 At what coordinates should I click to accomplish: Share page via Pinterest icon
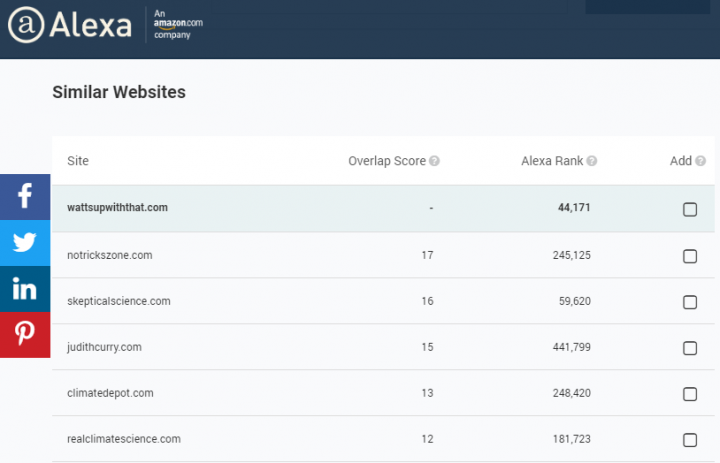pos(25,335)
